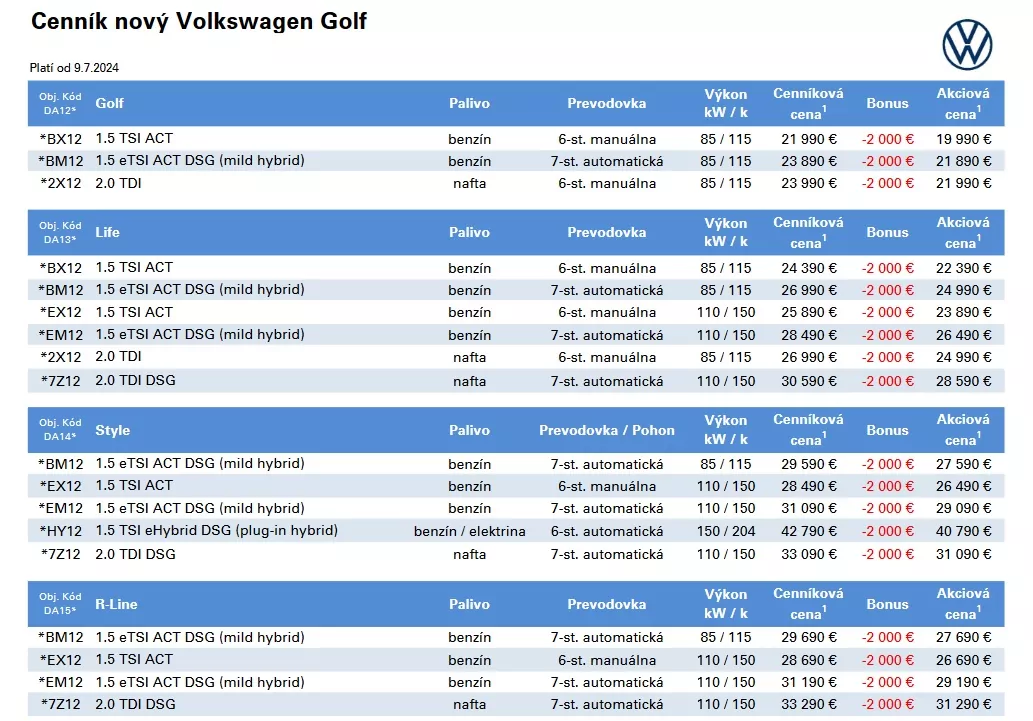Click the 'Obj. Kód DA14*' header cell

[60, 430]
